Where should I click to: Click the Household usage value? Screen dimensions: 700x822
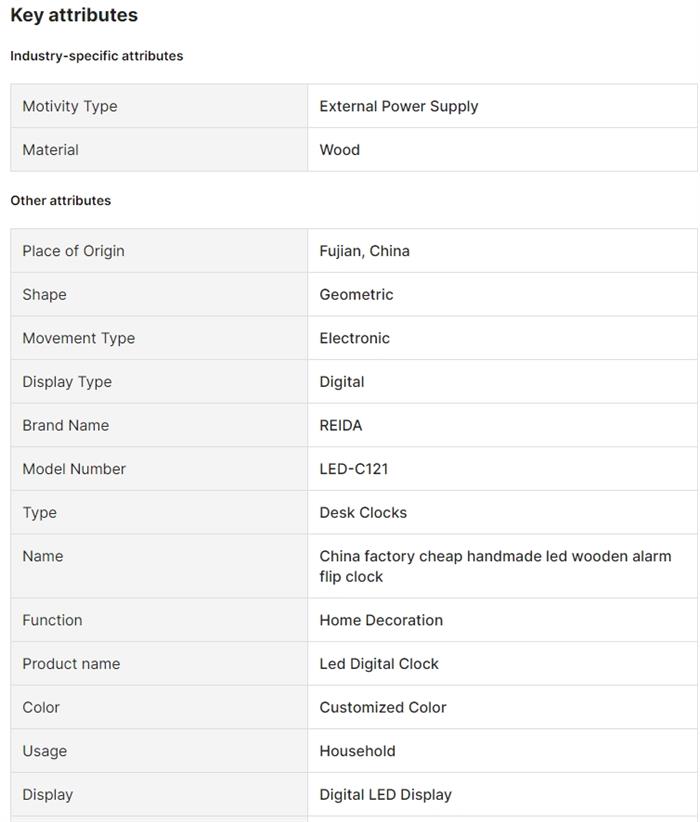tap(358, 751)
